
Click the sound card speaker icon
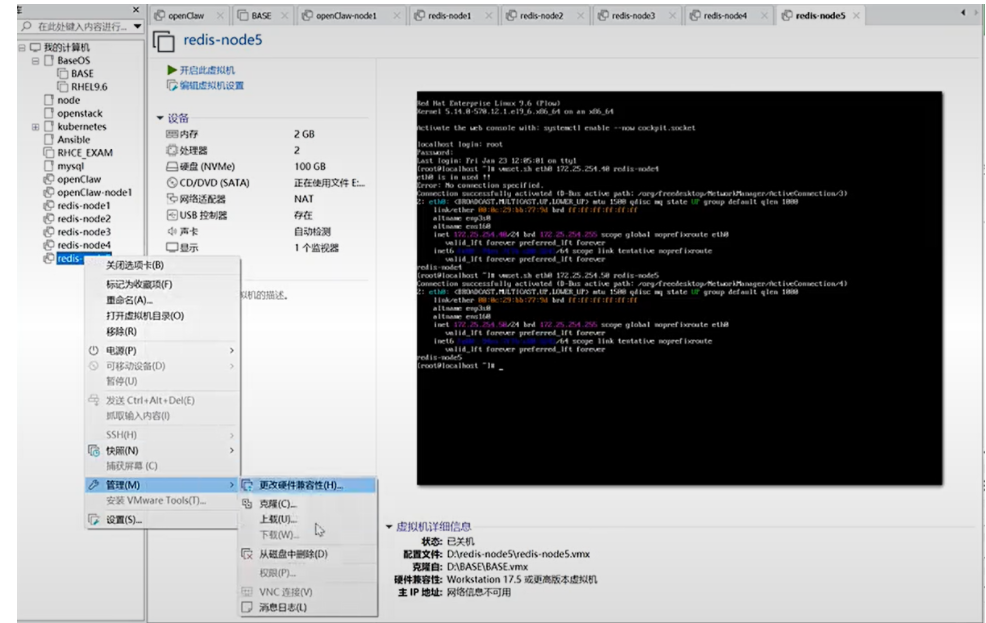(x=172, y=231)
